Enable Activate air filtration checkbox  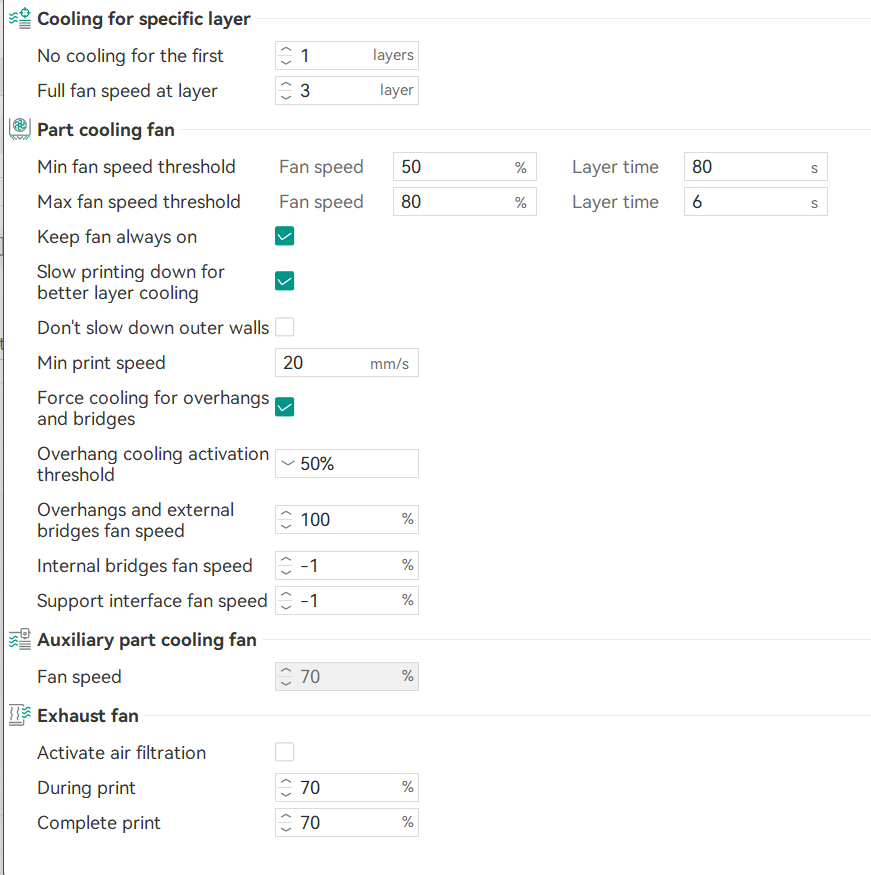(285, 752)
